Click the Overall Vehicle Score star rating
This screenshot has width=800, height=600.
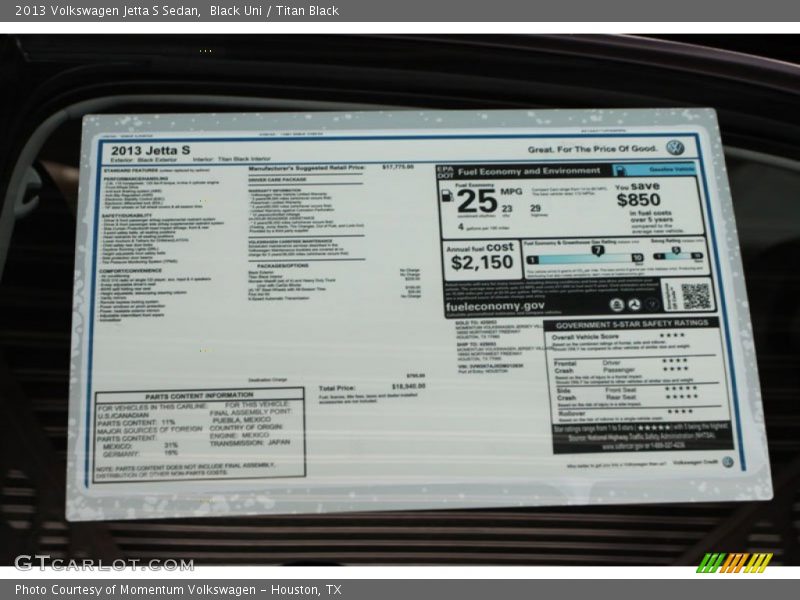click(x=672, y=336)
